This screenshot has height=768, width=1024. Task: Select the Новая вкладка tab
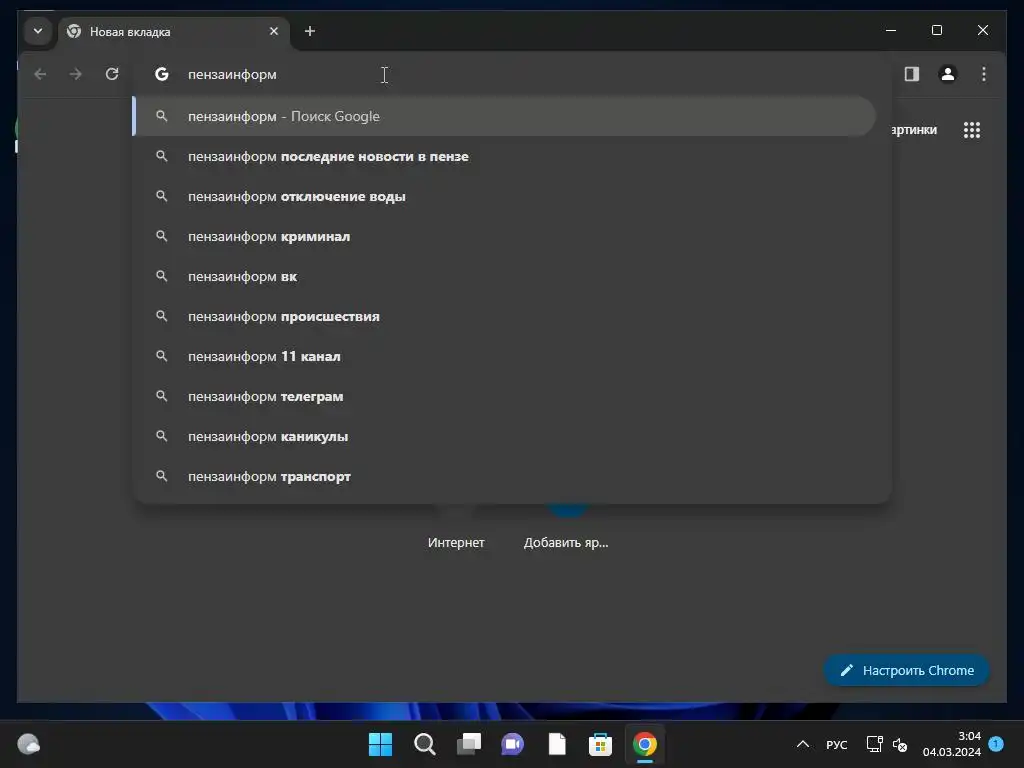(173, 31)
